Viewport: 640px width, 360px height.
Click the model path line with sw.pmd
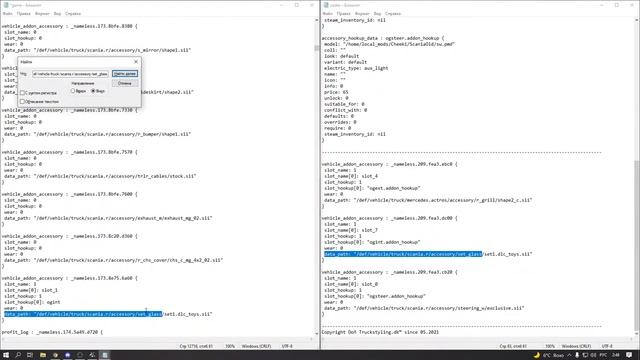389,44
